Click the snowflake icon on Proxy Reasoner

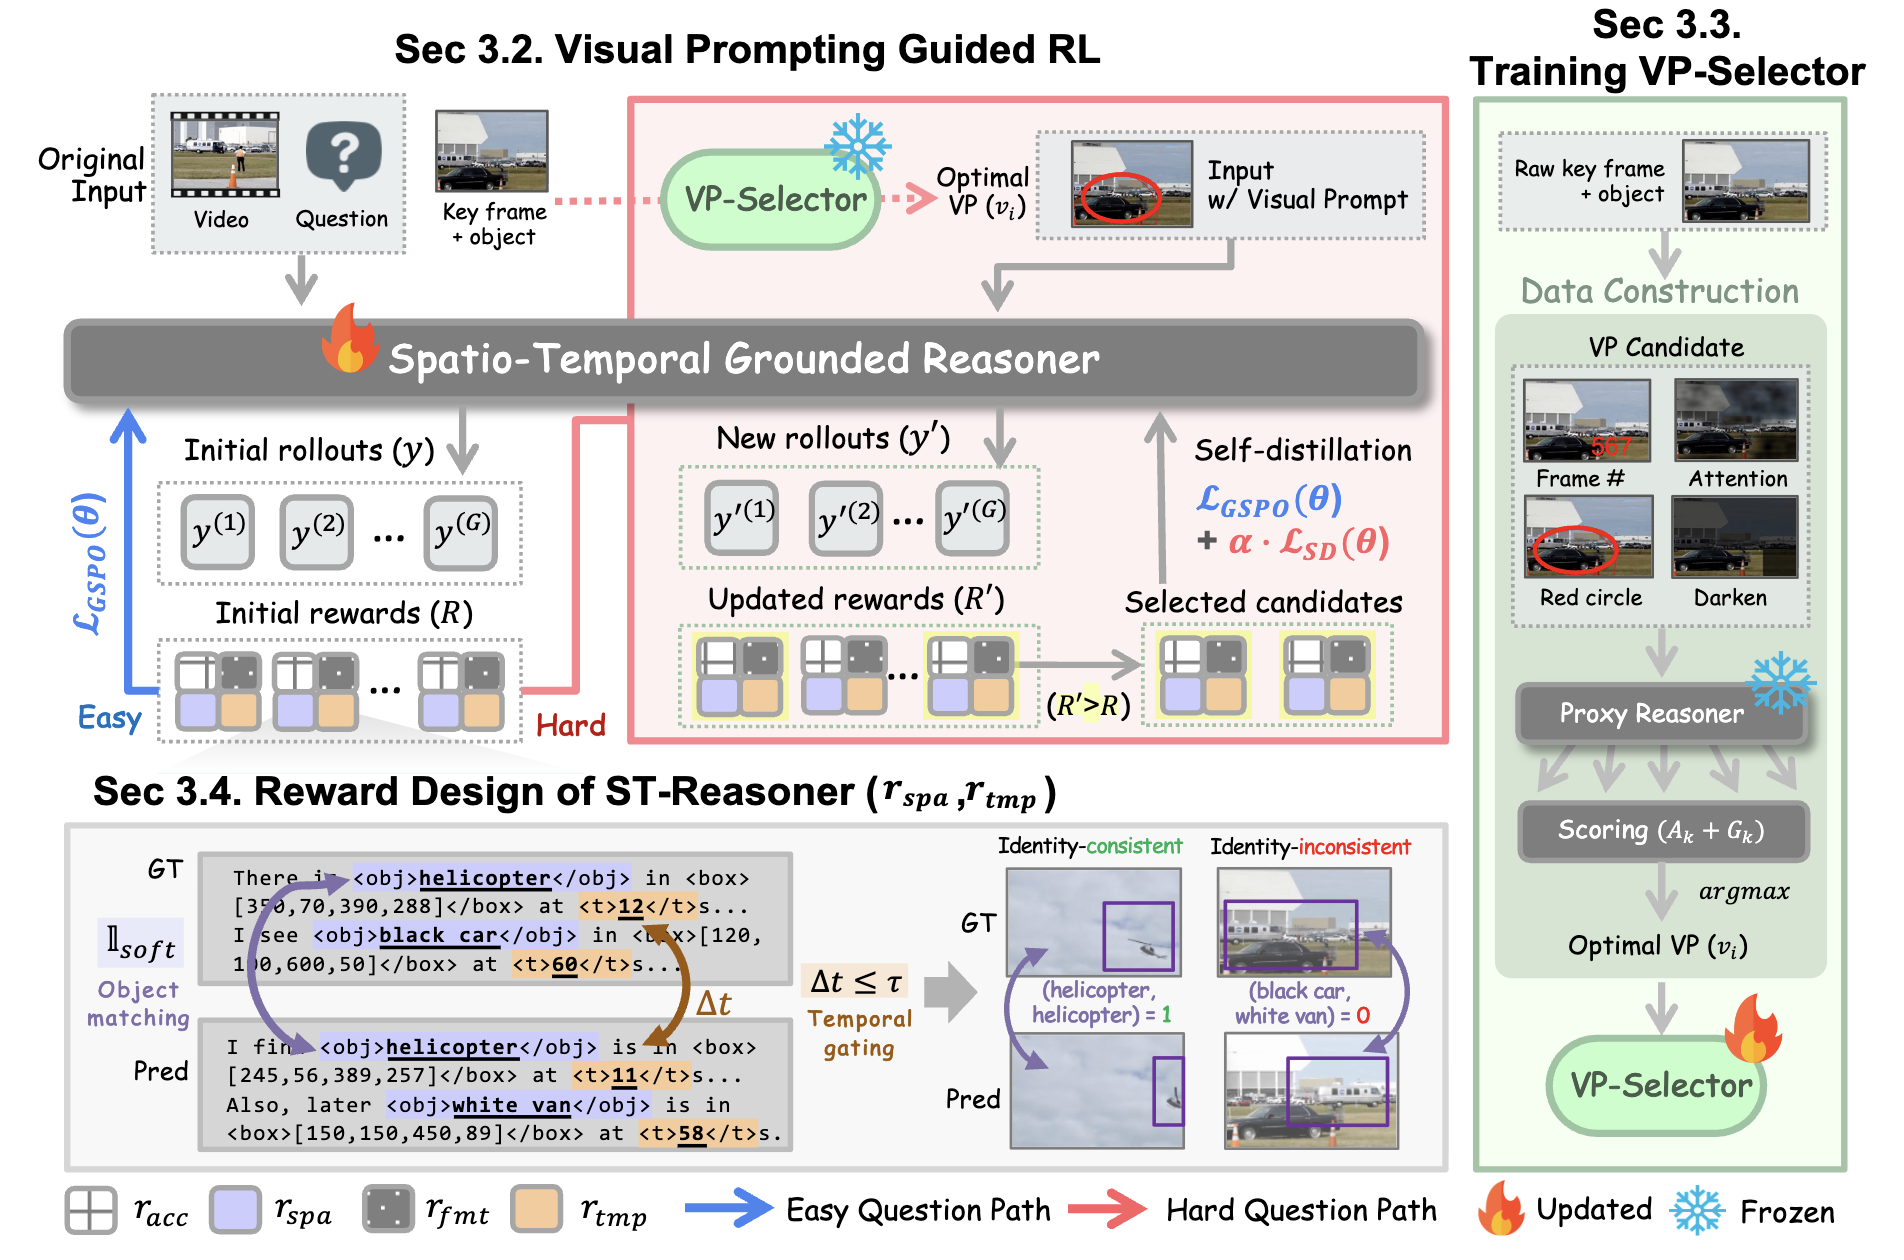(1780, 684)
